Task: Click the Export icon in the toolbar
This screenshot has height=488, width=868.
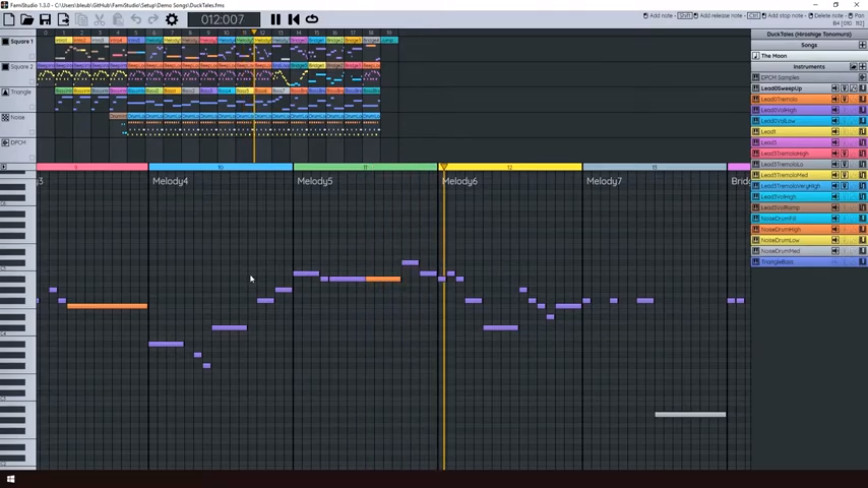Action: [x=63, y=19]
